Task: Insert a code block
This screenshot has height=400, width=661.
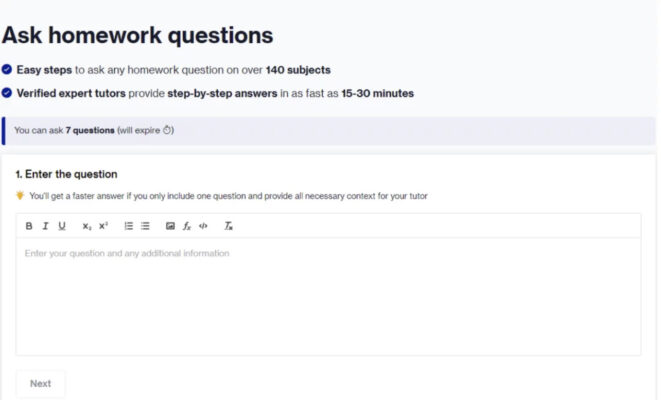Action: pyautogui.click(x=203, y=226)
